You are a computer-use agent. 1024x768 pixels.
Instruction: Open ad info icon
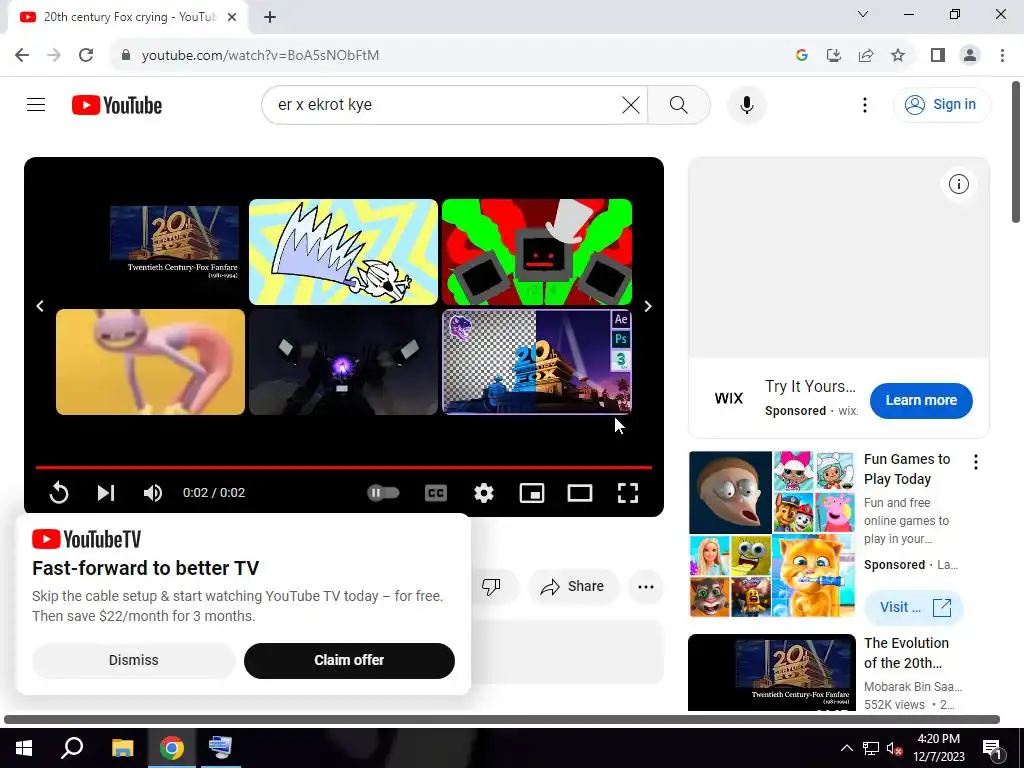point(958,184)
